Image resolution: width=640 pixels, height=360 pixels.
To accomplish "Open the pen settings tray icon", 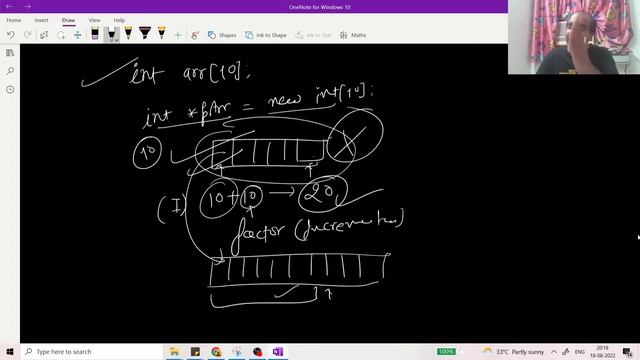I will (x=566, y=351).
